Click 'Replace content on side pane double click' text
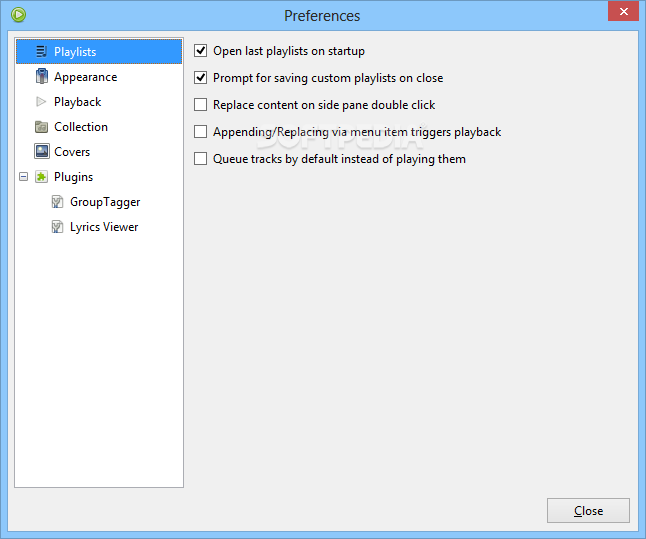 (324, 105)
